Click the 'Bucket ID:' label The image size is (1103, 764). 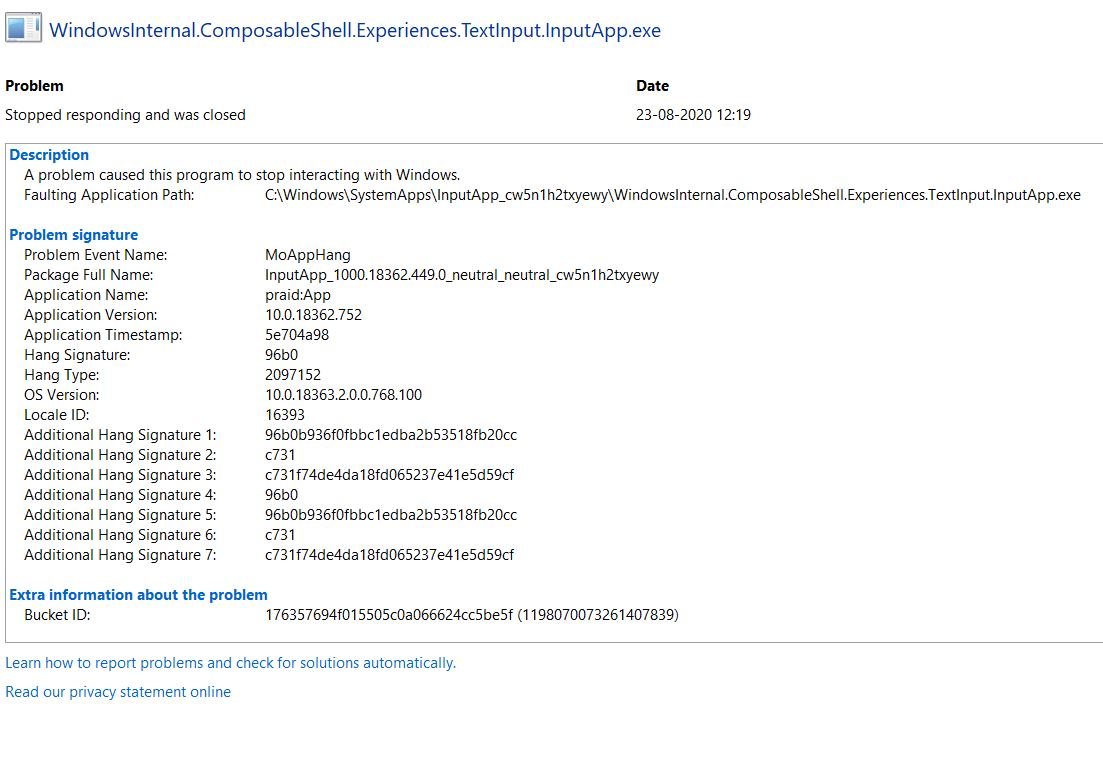click(x=57, y=615)
